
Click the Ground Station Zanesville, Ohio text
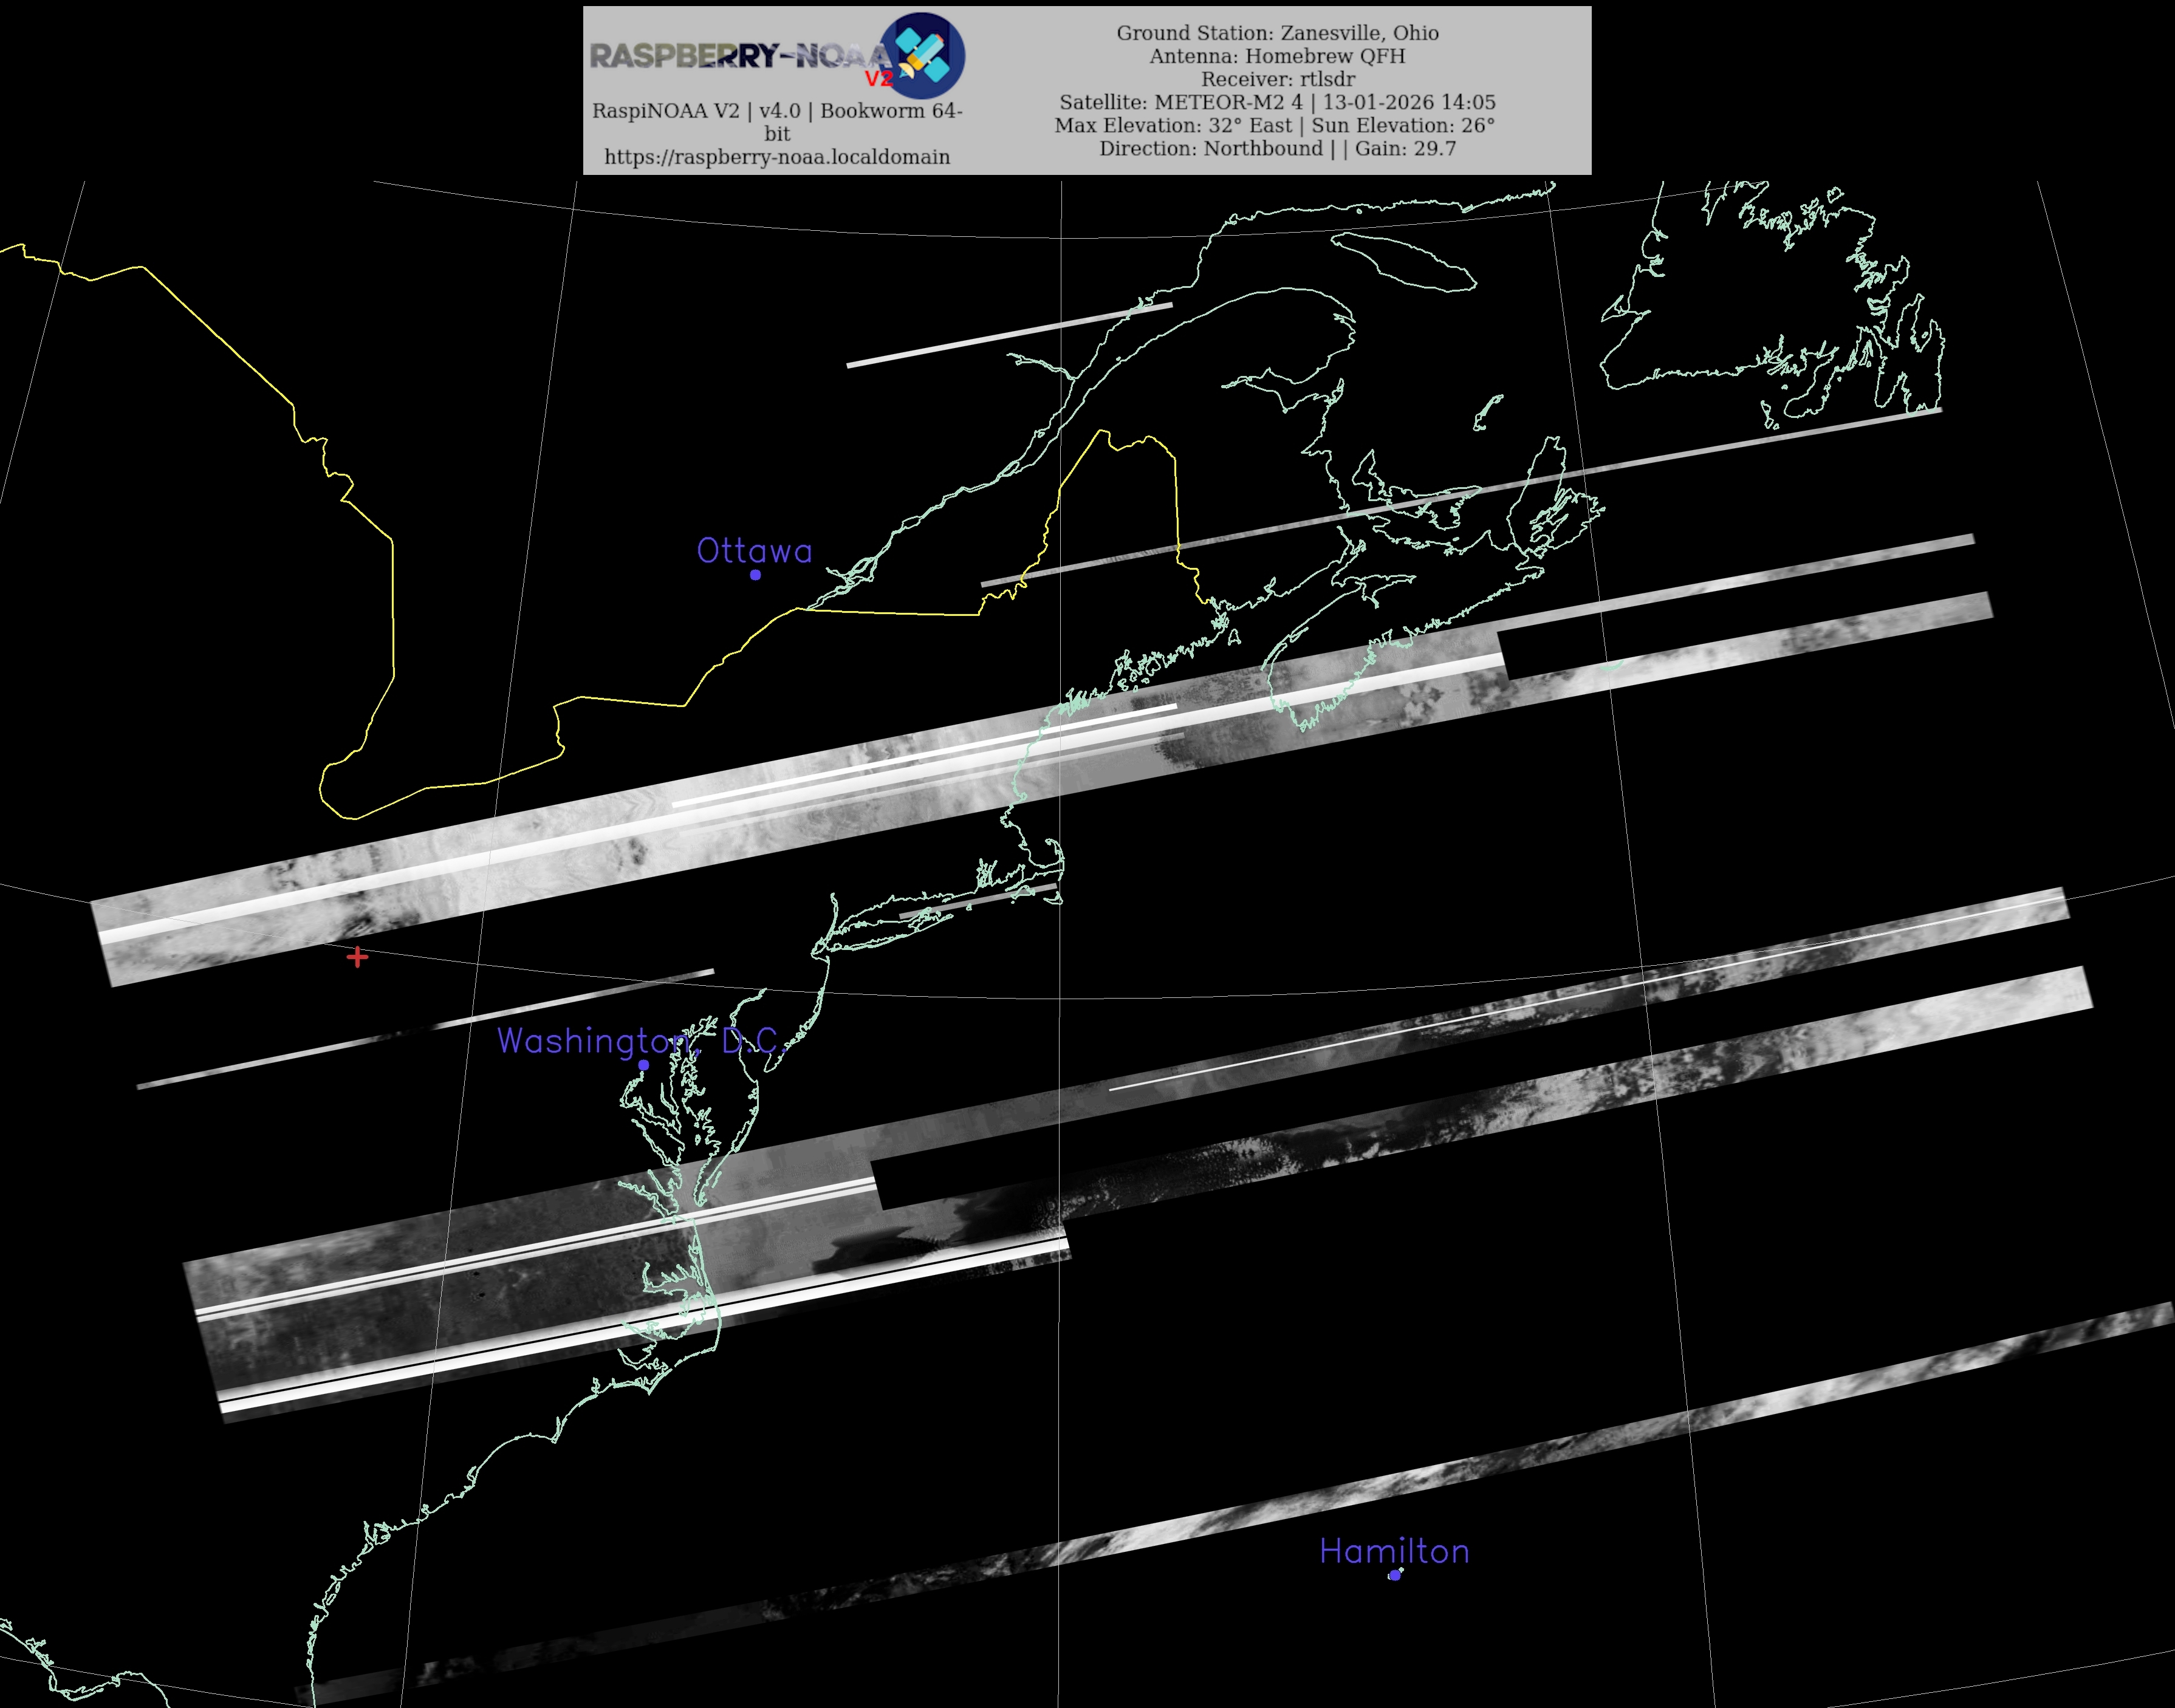click(1277, 33)
